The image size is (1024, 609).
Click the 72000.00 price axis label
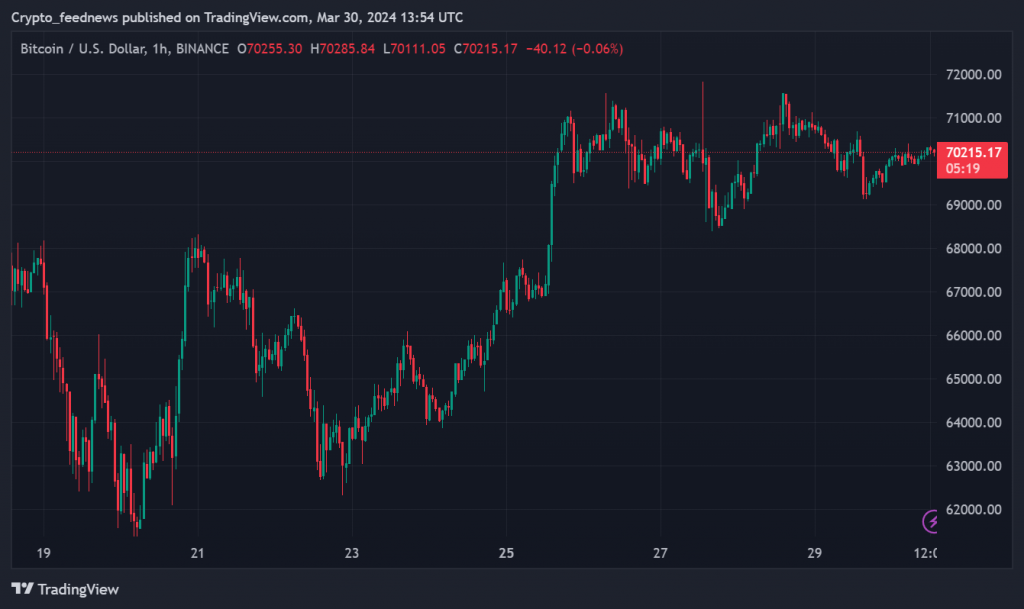(973, 75)
